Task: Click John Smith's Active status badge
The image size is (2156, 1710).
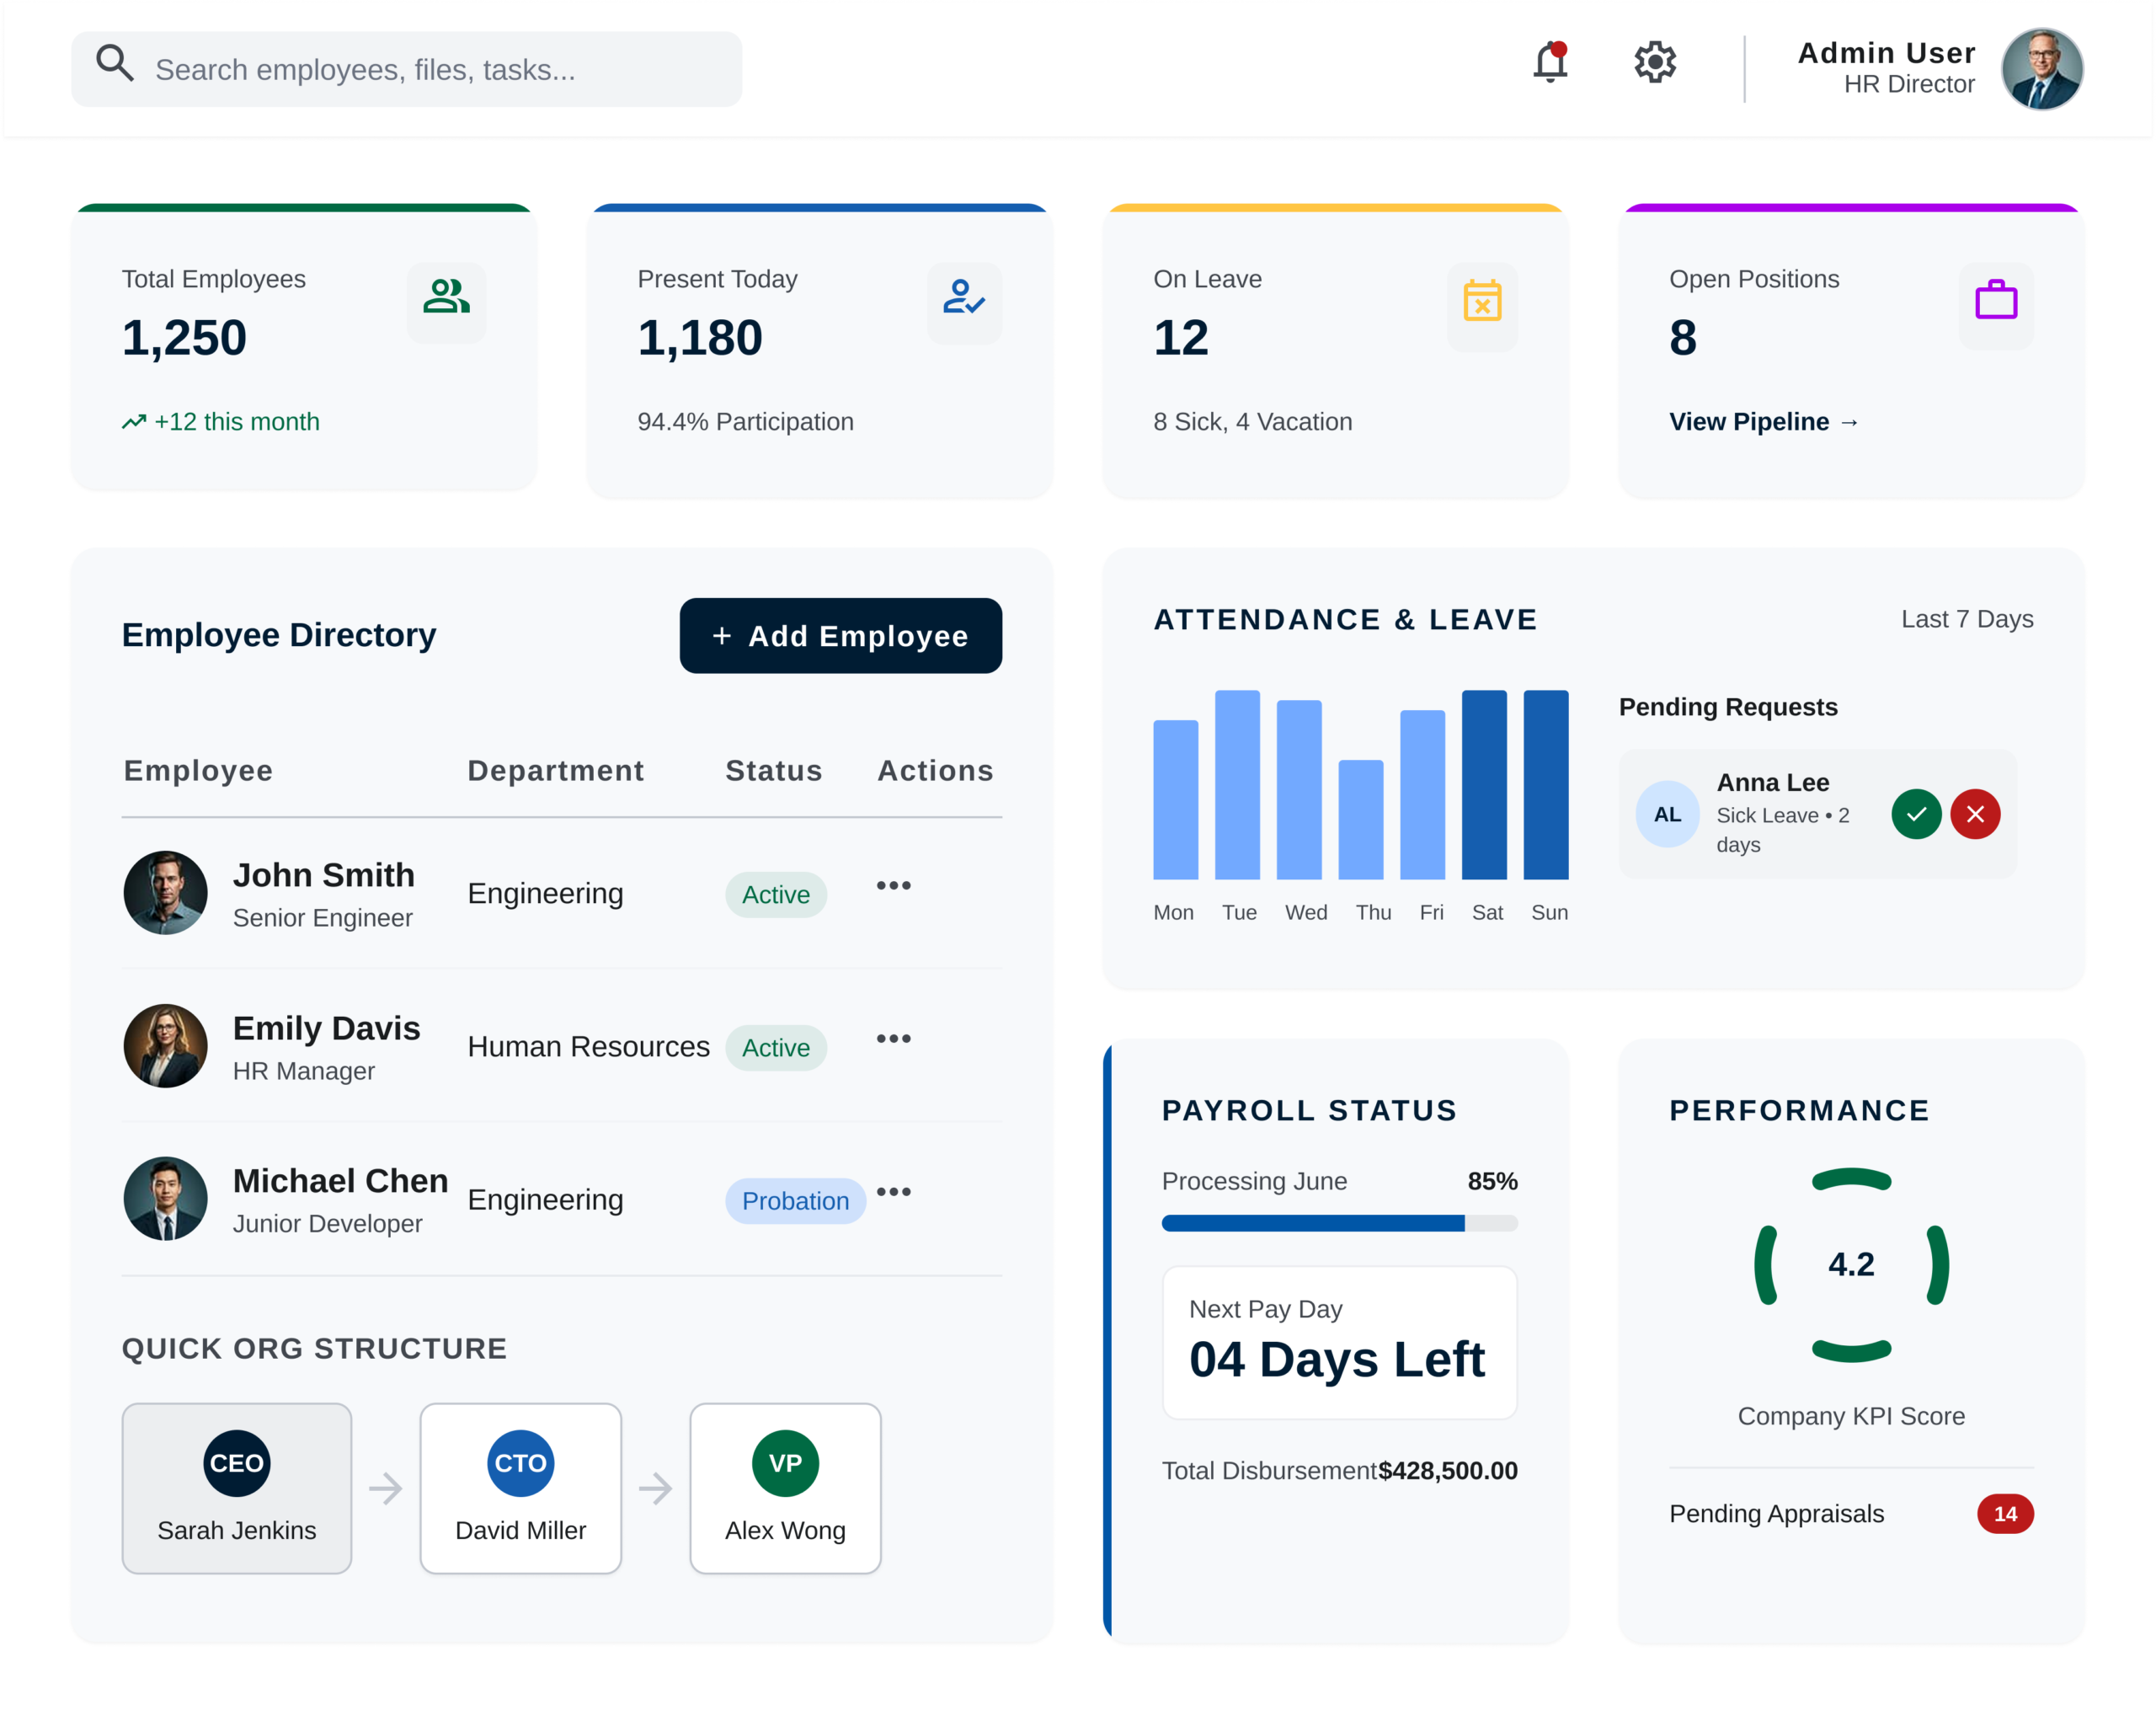Action: [776, 895]
